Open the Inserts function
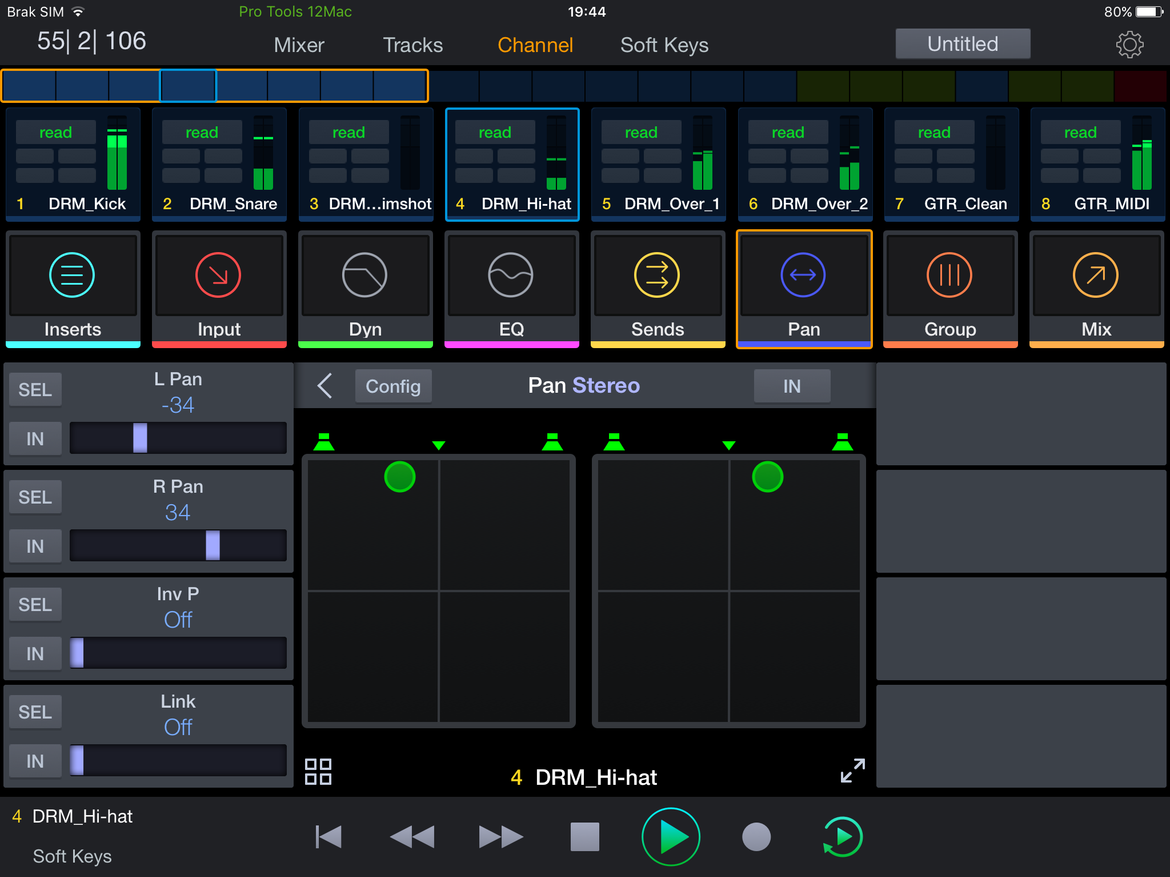 pos(72,289)
